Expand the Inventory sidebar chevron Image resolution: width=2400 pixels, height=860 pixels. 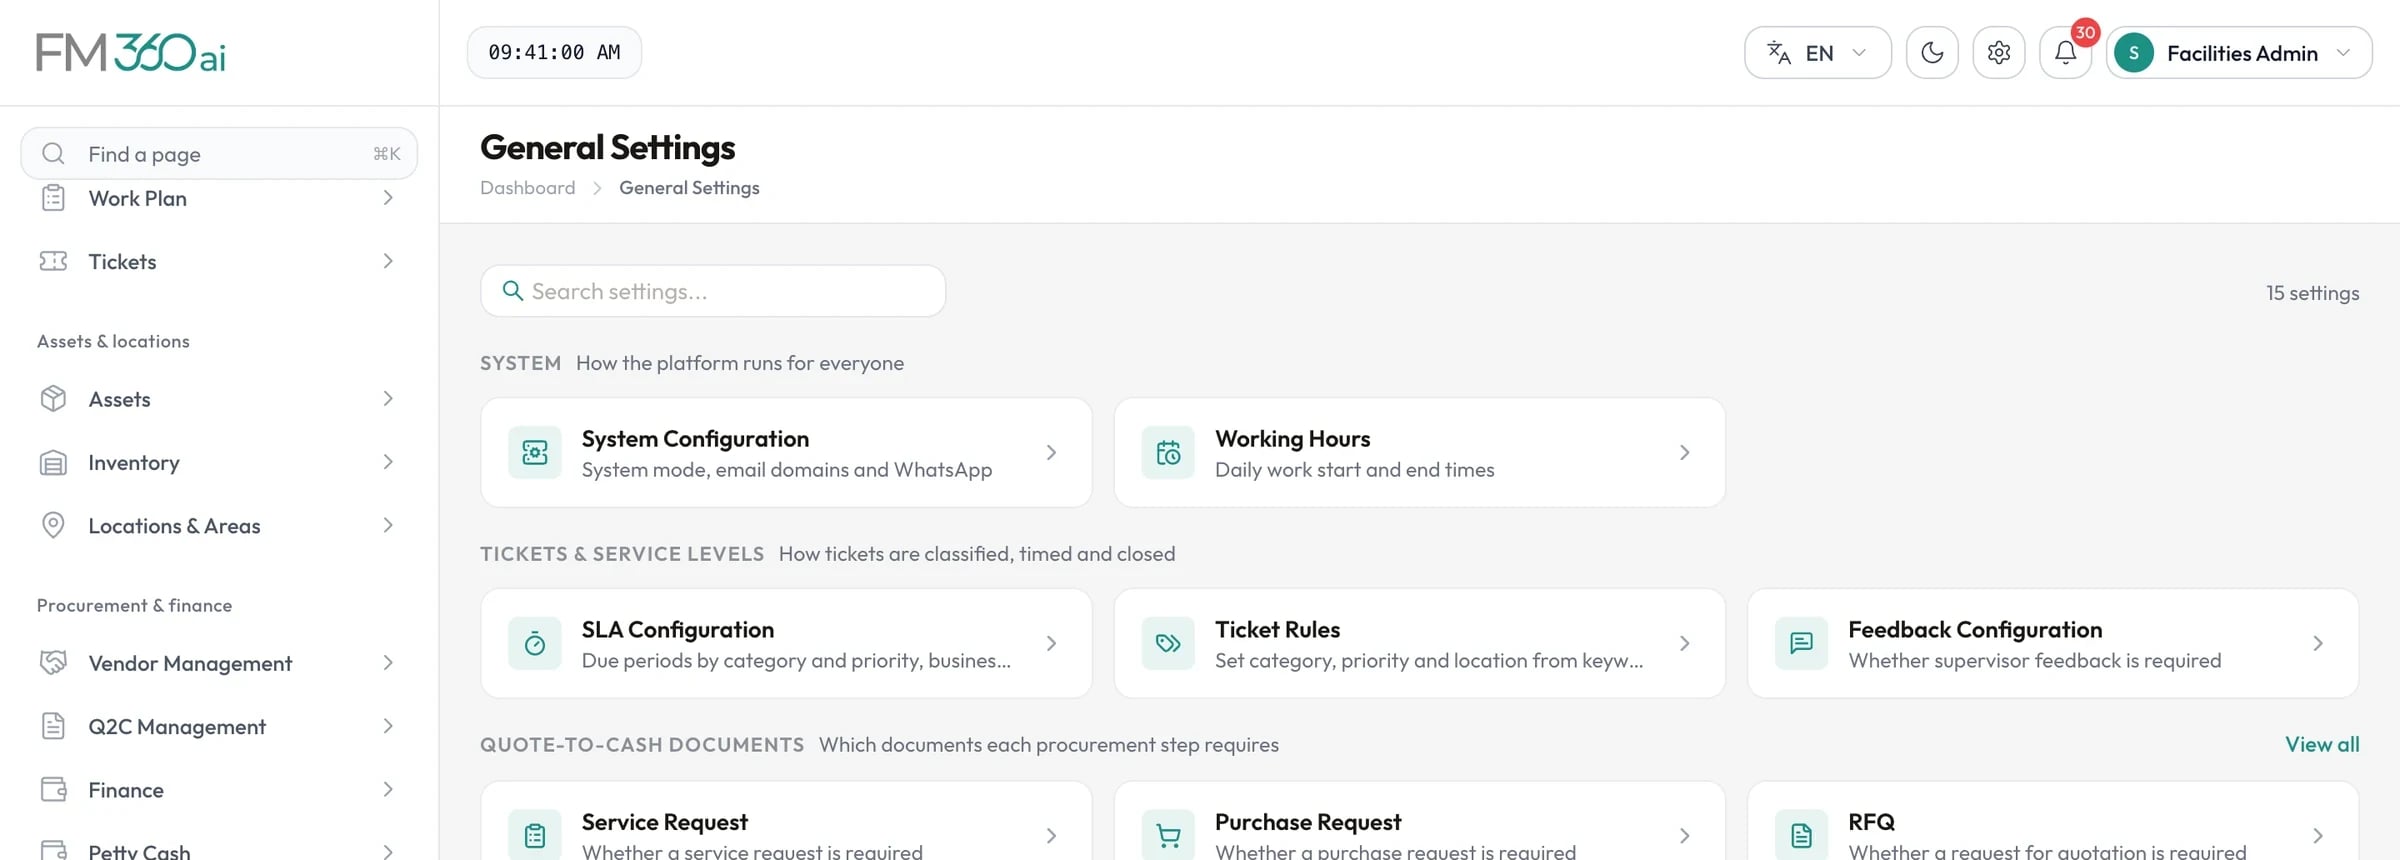(x=388, y=462)
